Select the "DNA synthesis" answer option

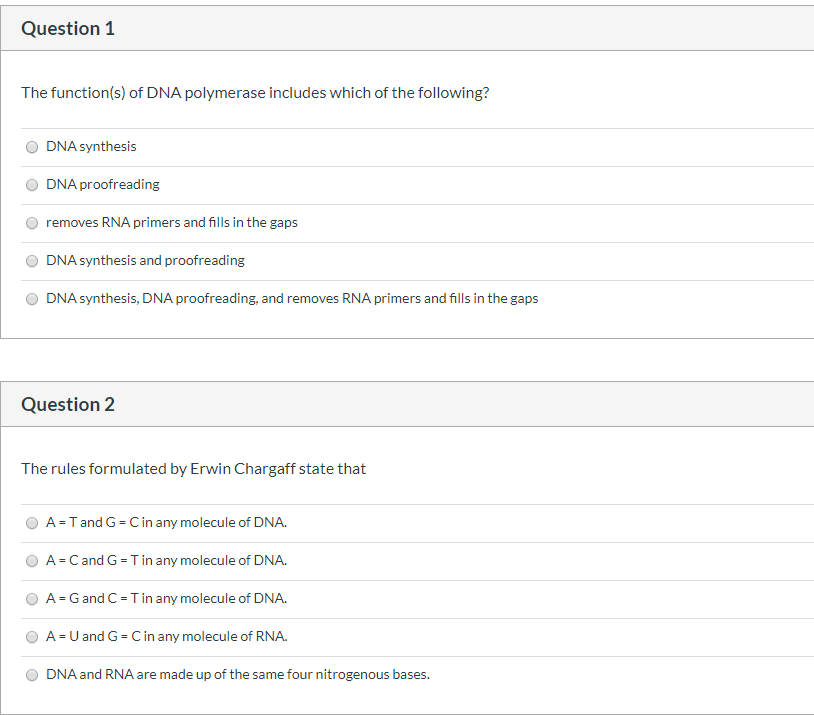coord(32,146)
